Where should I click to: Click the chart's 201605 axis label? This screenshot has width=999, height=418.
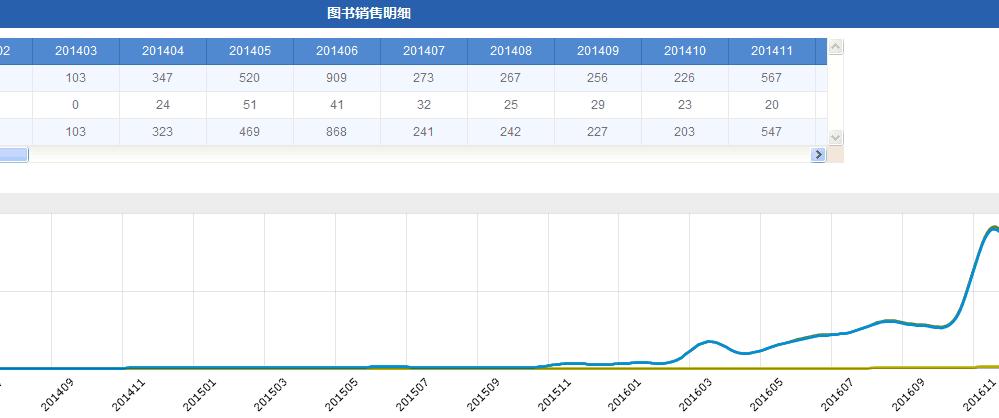pos(768,395)
